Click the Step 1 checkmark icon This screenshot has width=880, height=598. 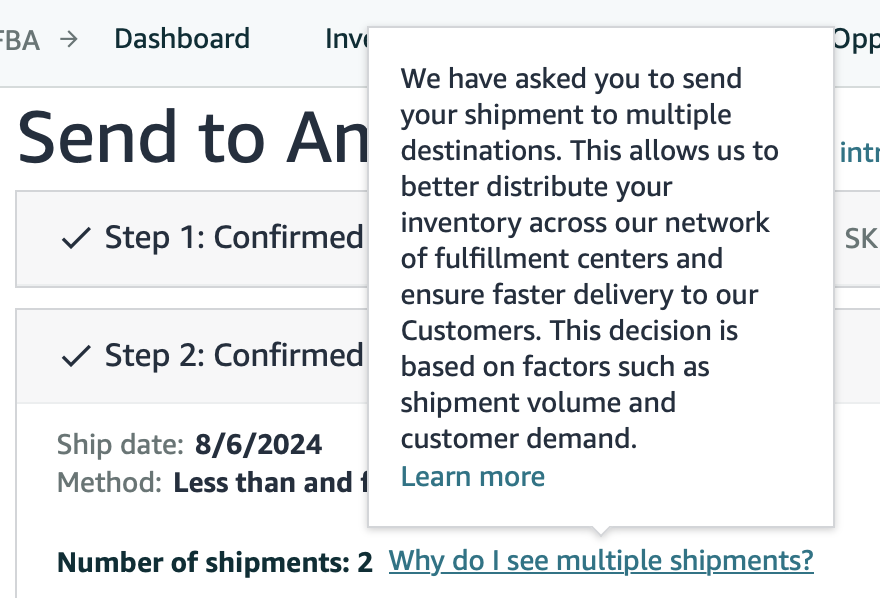tap(76, 238)
